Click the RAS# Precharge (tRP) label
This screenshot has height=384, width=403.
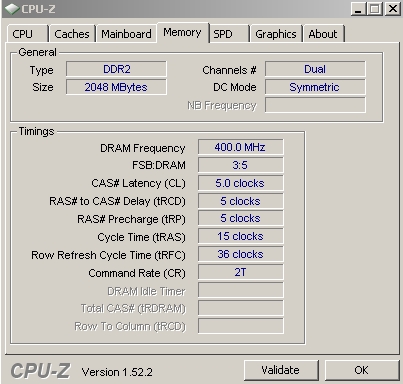(131, 219)
